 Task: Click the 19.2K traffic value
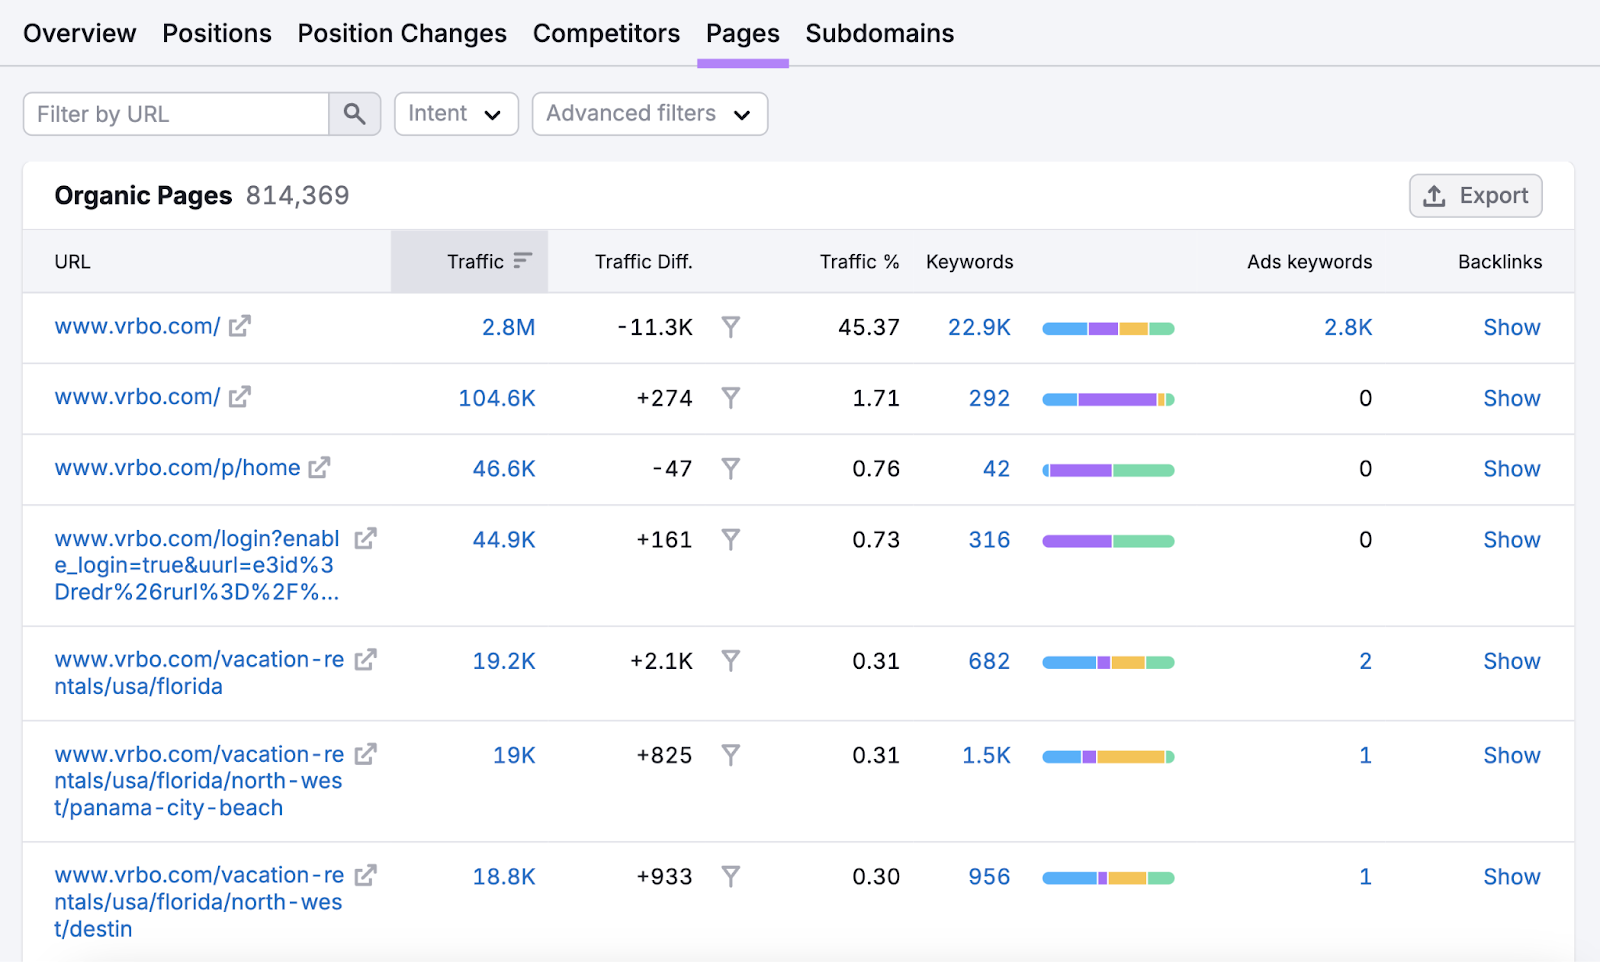[504, 661]
